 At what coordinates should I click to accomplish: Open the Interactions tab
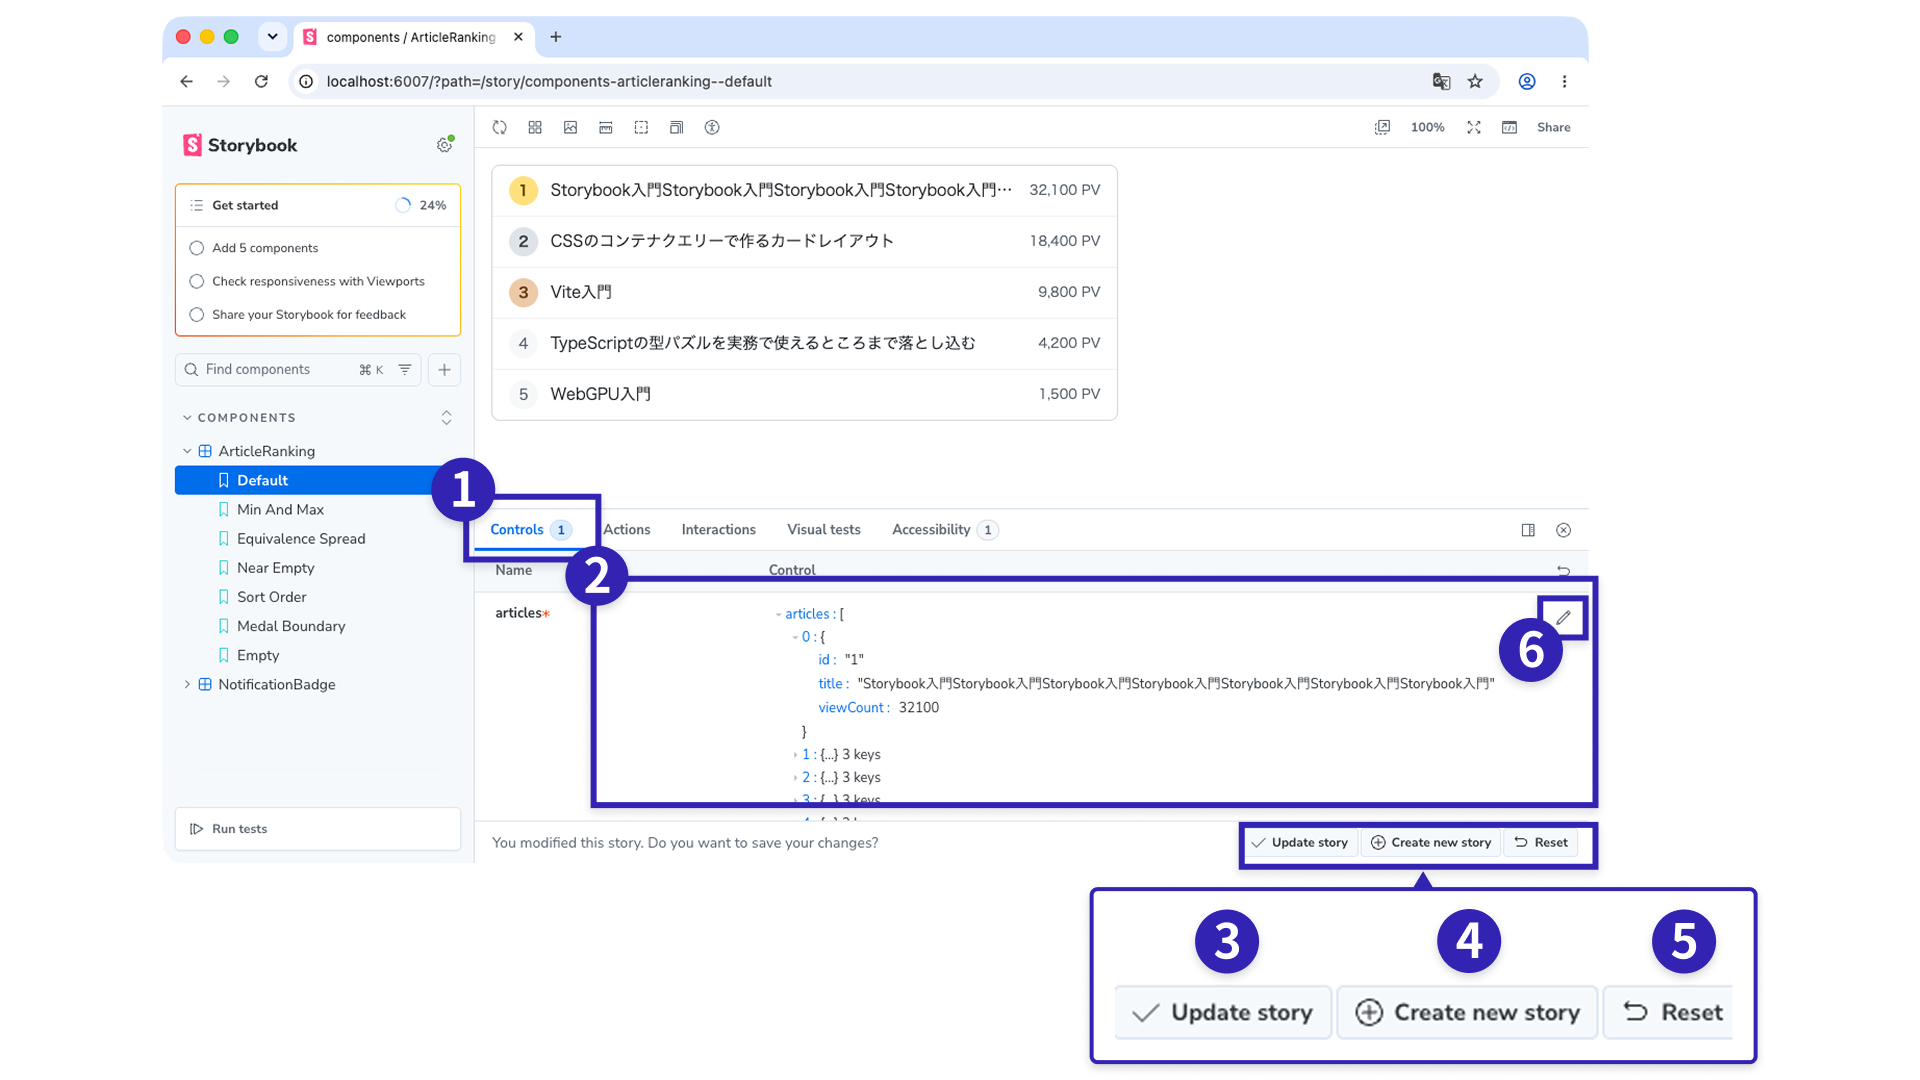(x=718, y=530)
